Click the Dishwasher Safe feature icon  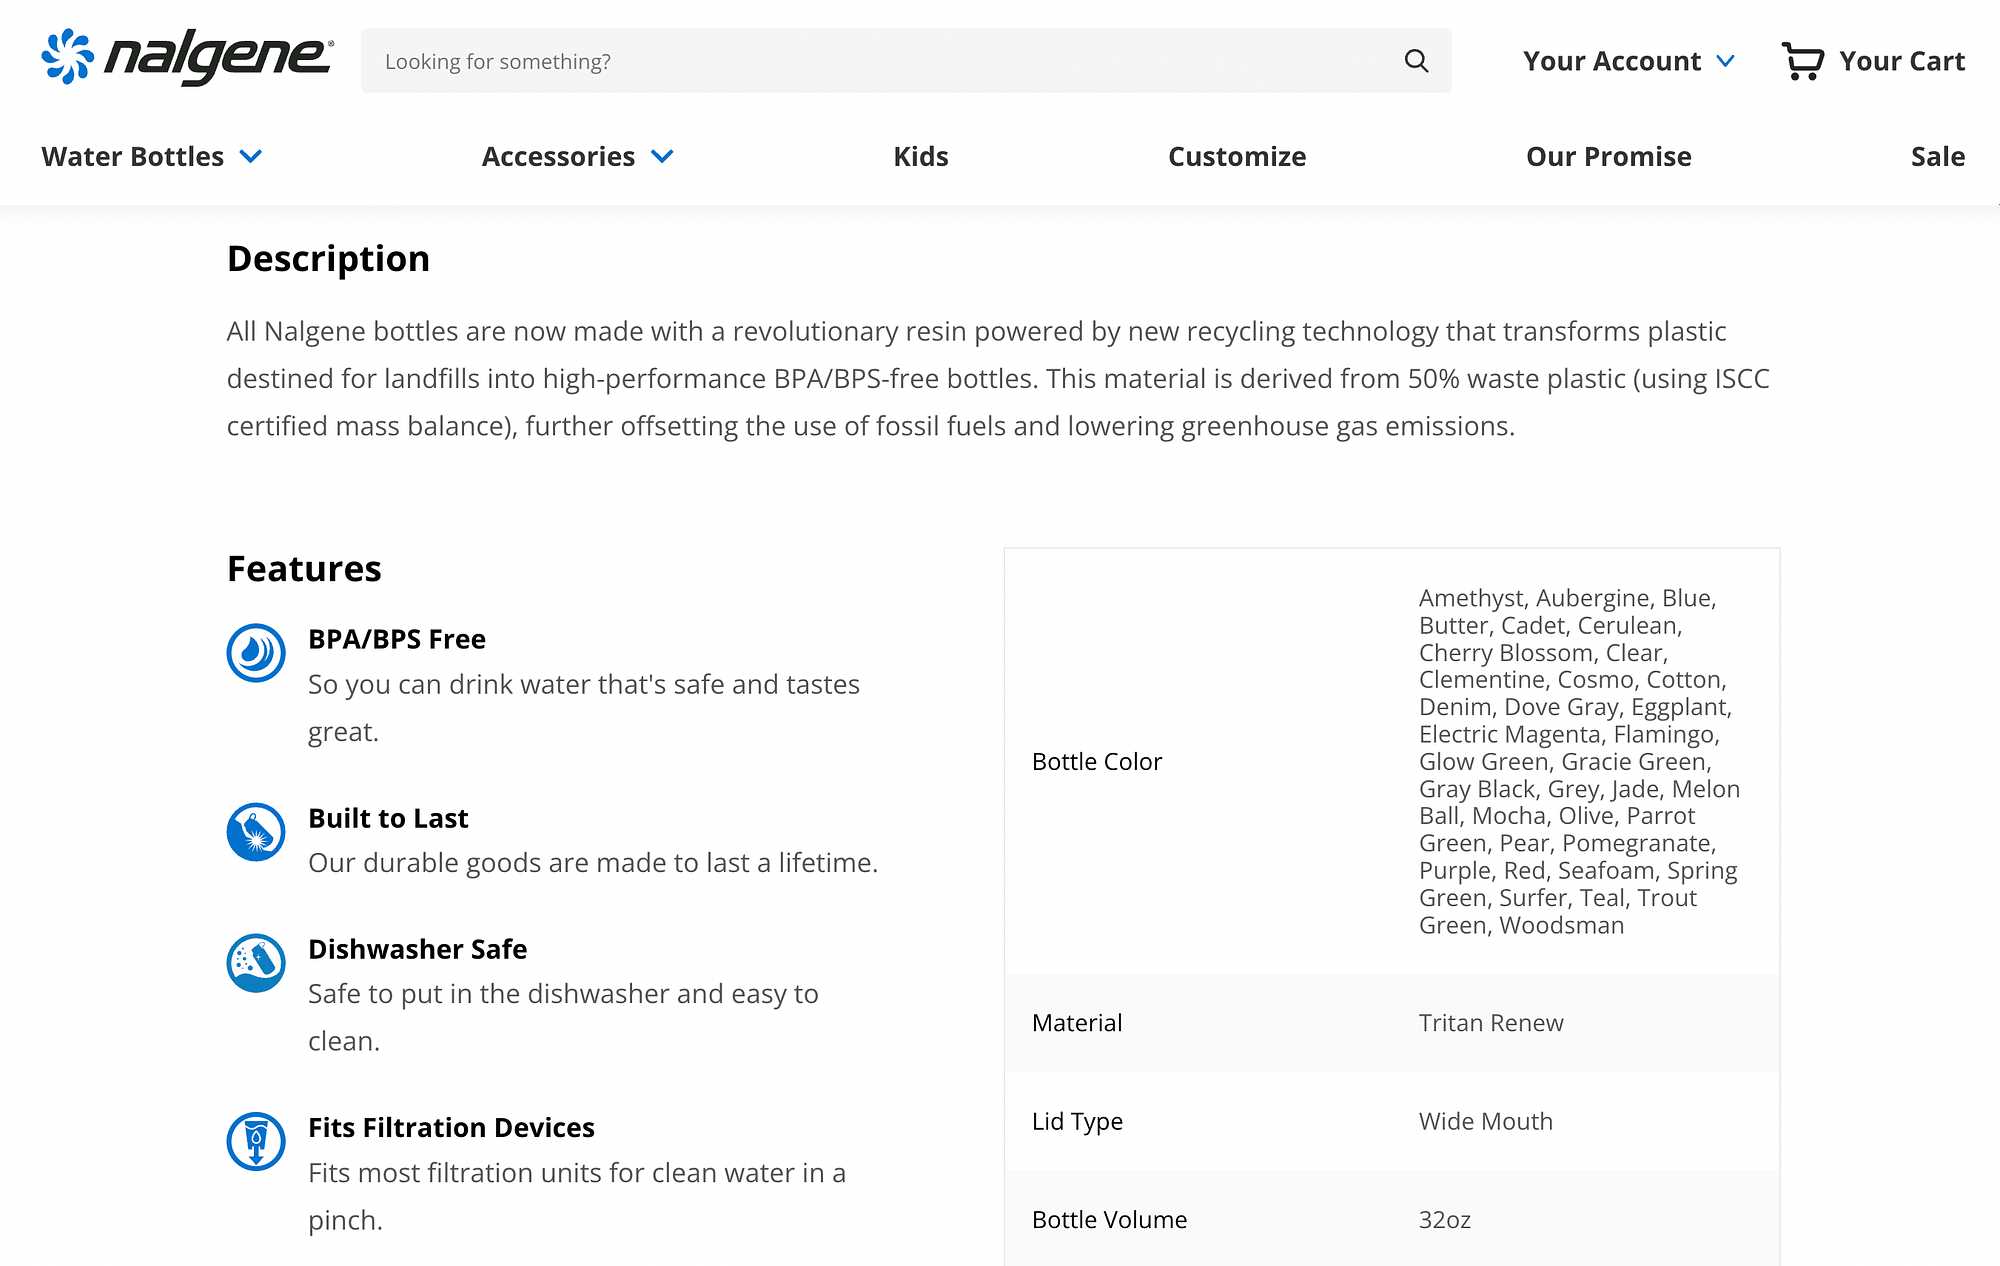(255, 961)
